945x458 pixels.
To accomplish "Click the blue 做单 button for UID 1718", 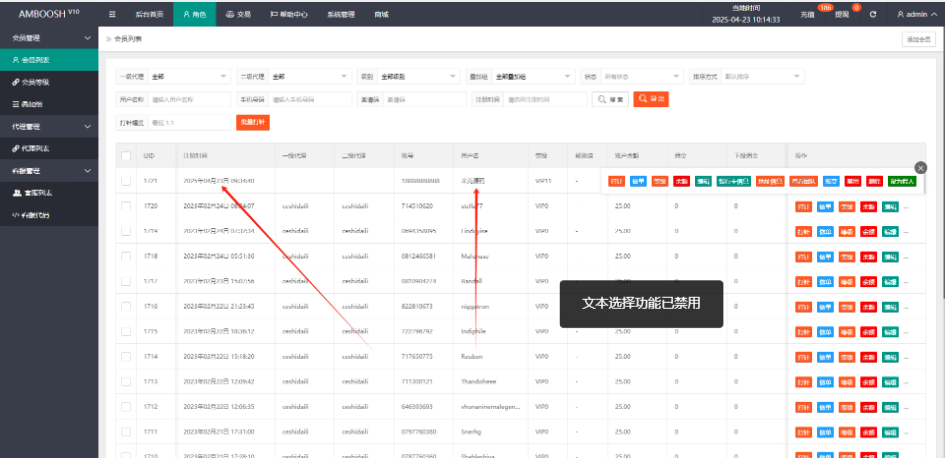I will pos(825,257).
